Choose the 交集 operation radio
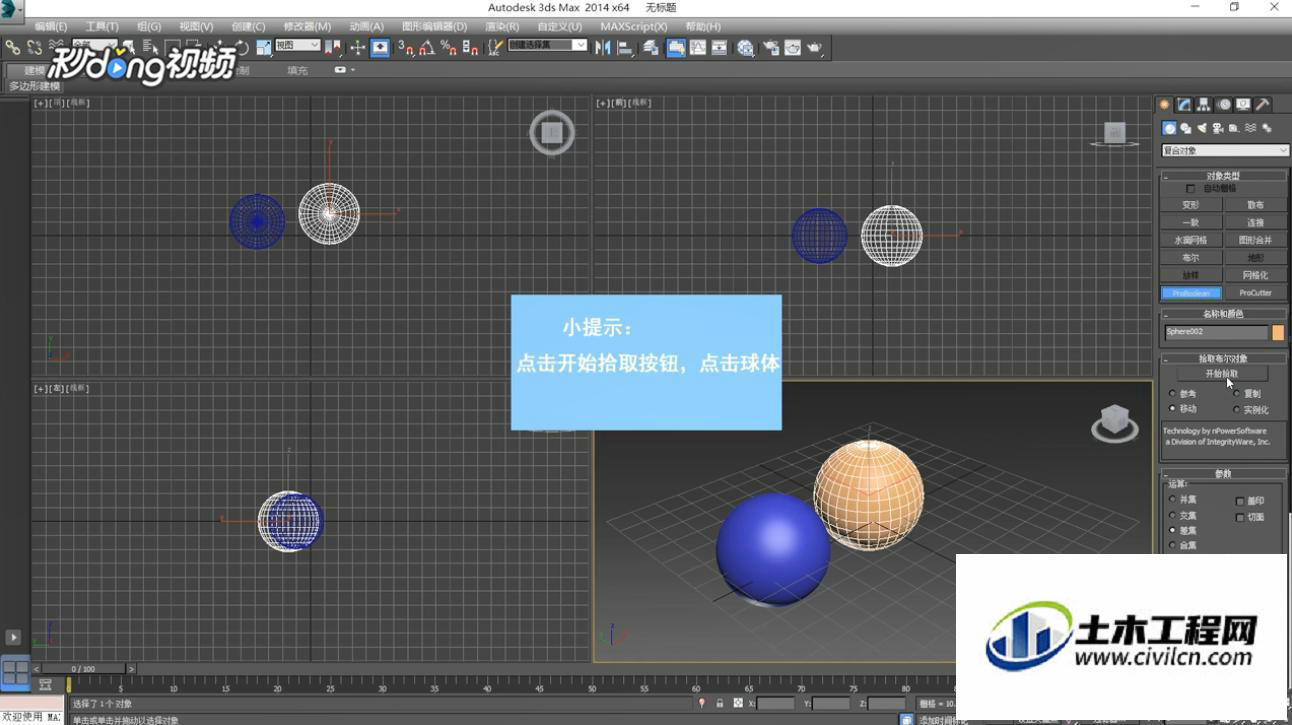This screenshot has width=1292, height=725. [x=1173, y=515]
